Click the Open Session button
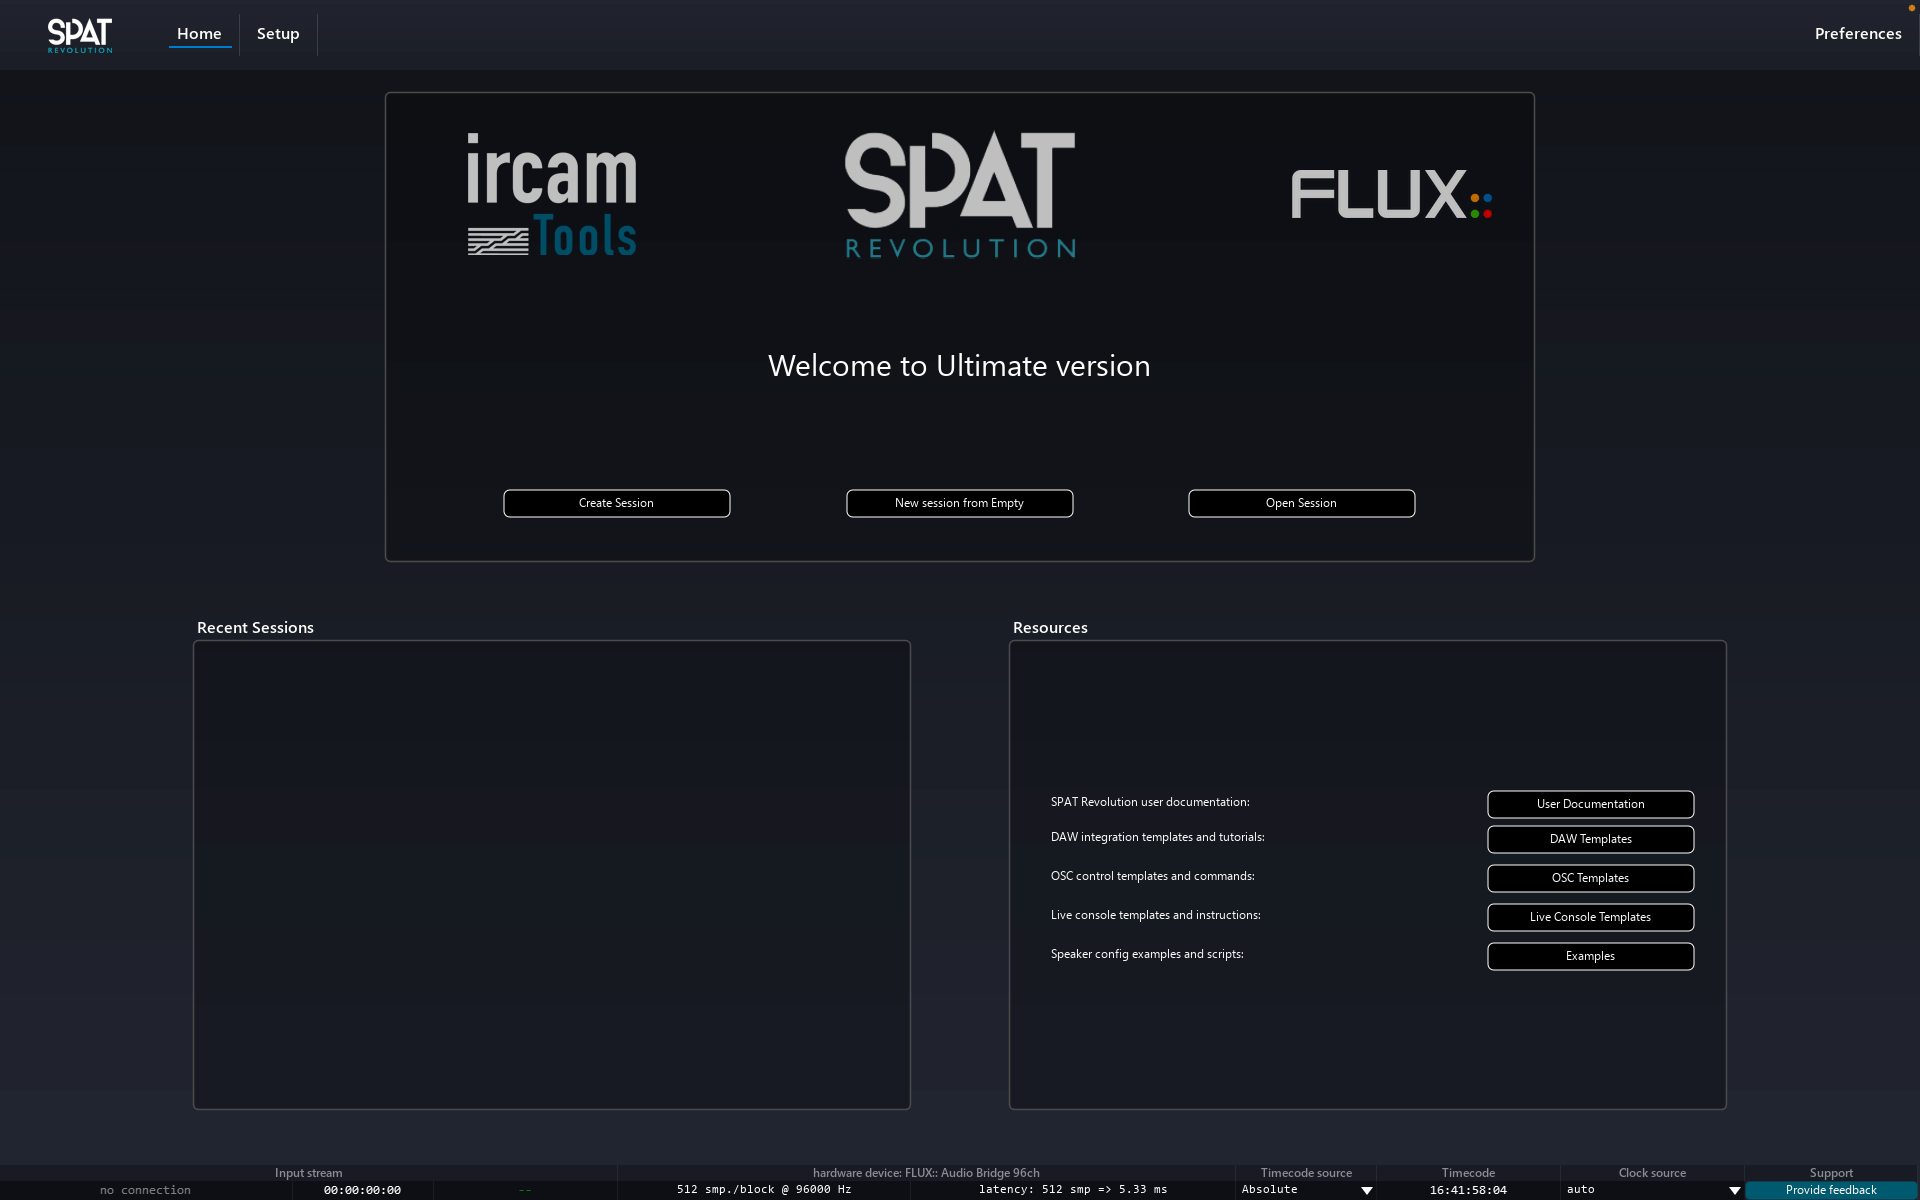The height and width of the screenshot is (1200, 1920). coord(1301,503)
